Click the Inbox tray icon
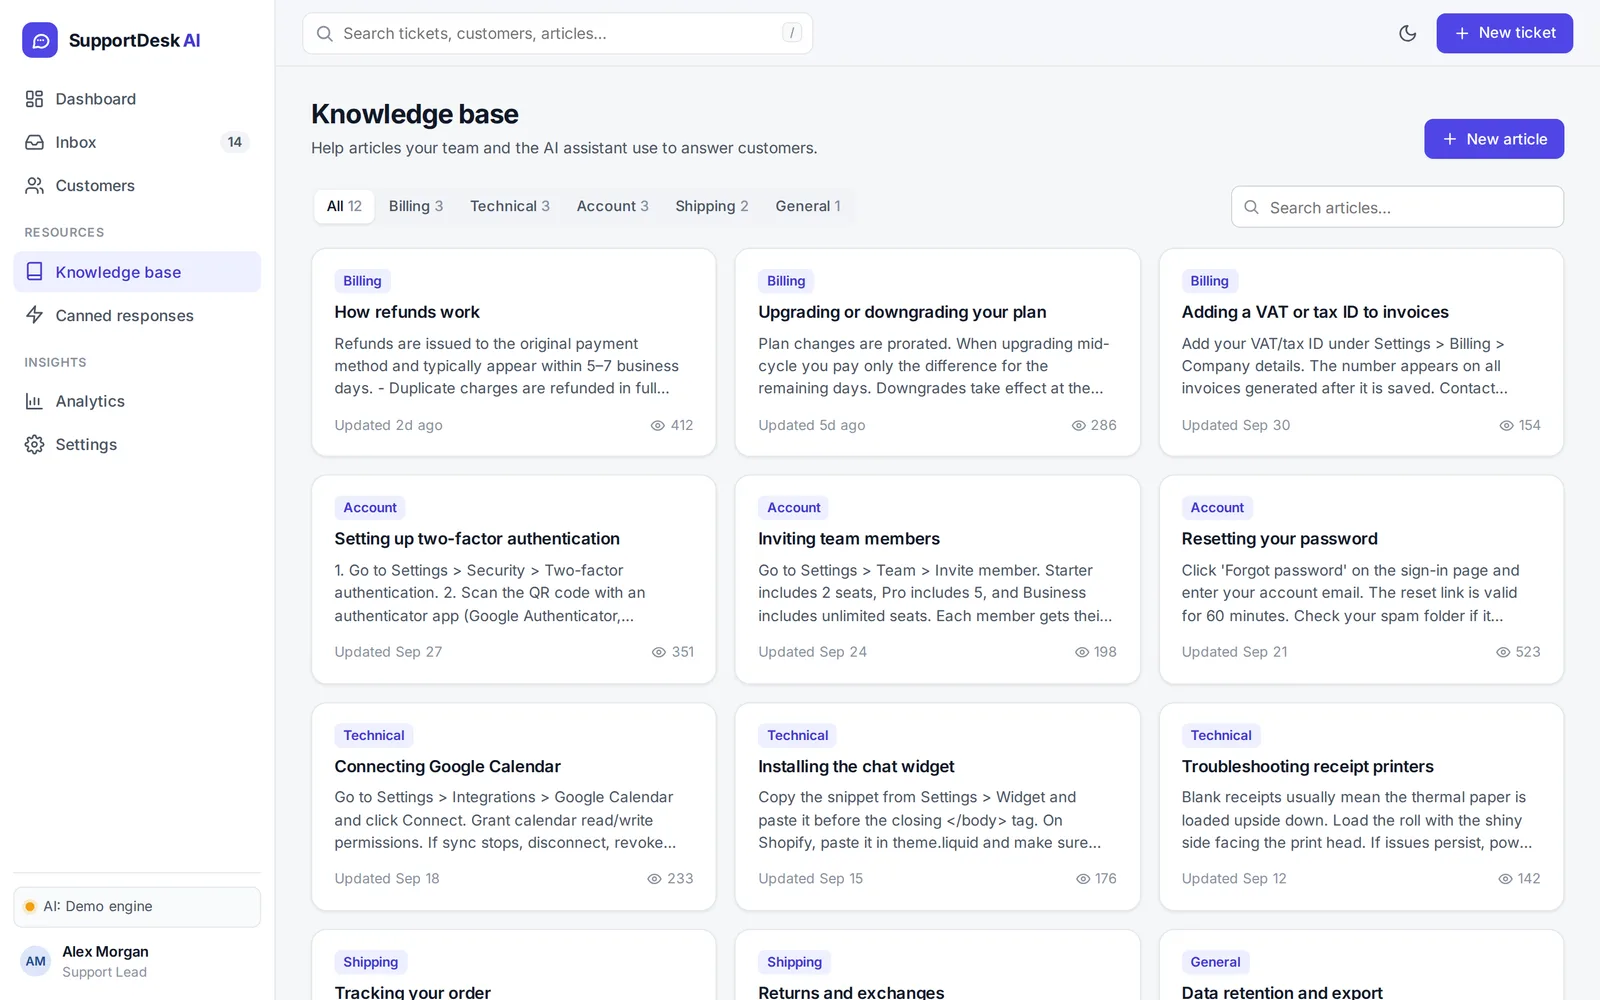Screen dimensions: 1600x1000 click(x=34, y=142)
